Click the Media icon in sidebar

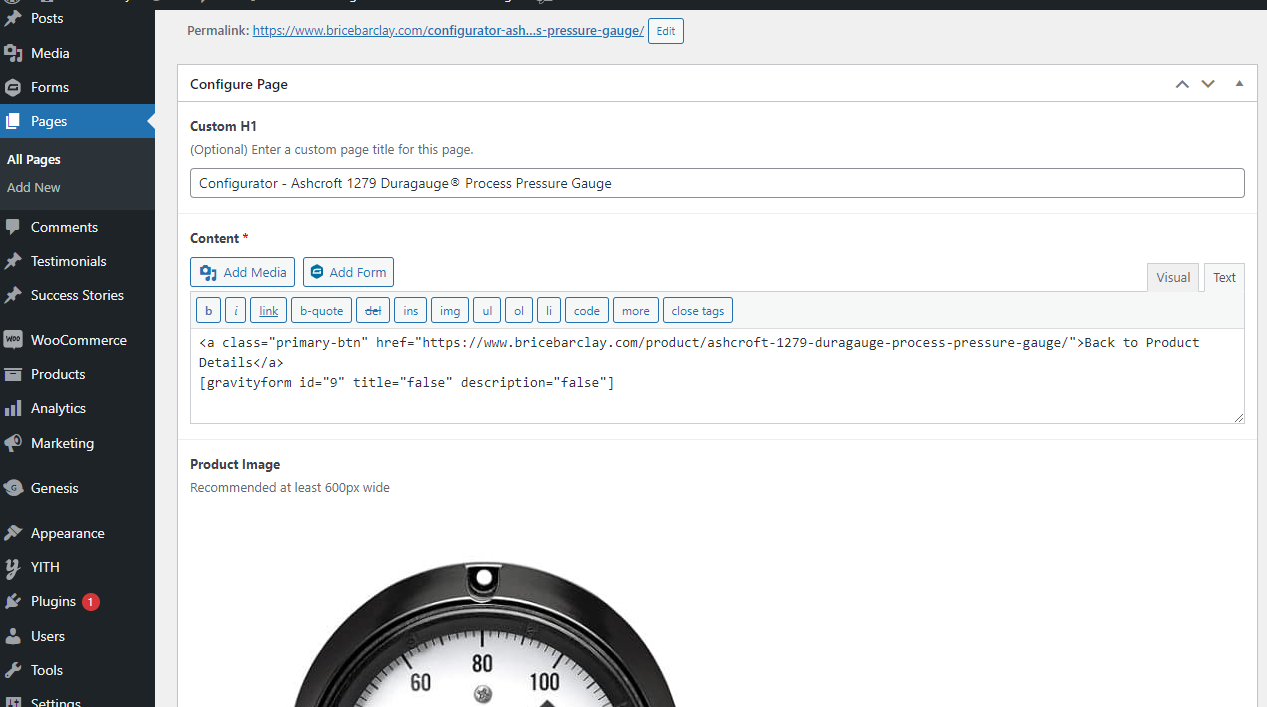(13, 53)
